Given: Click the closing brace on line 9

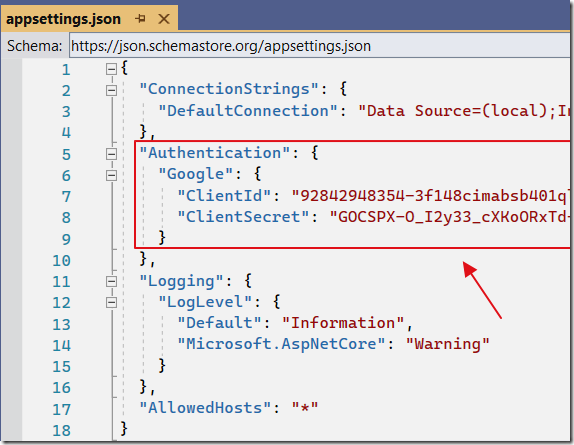Looking at the screenshot, I should (162, 238).
